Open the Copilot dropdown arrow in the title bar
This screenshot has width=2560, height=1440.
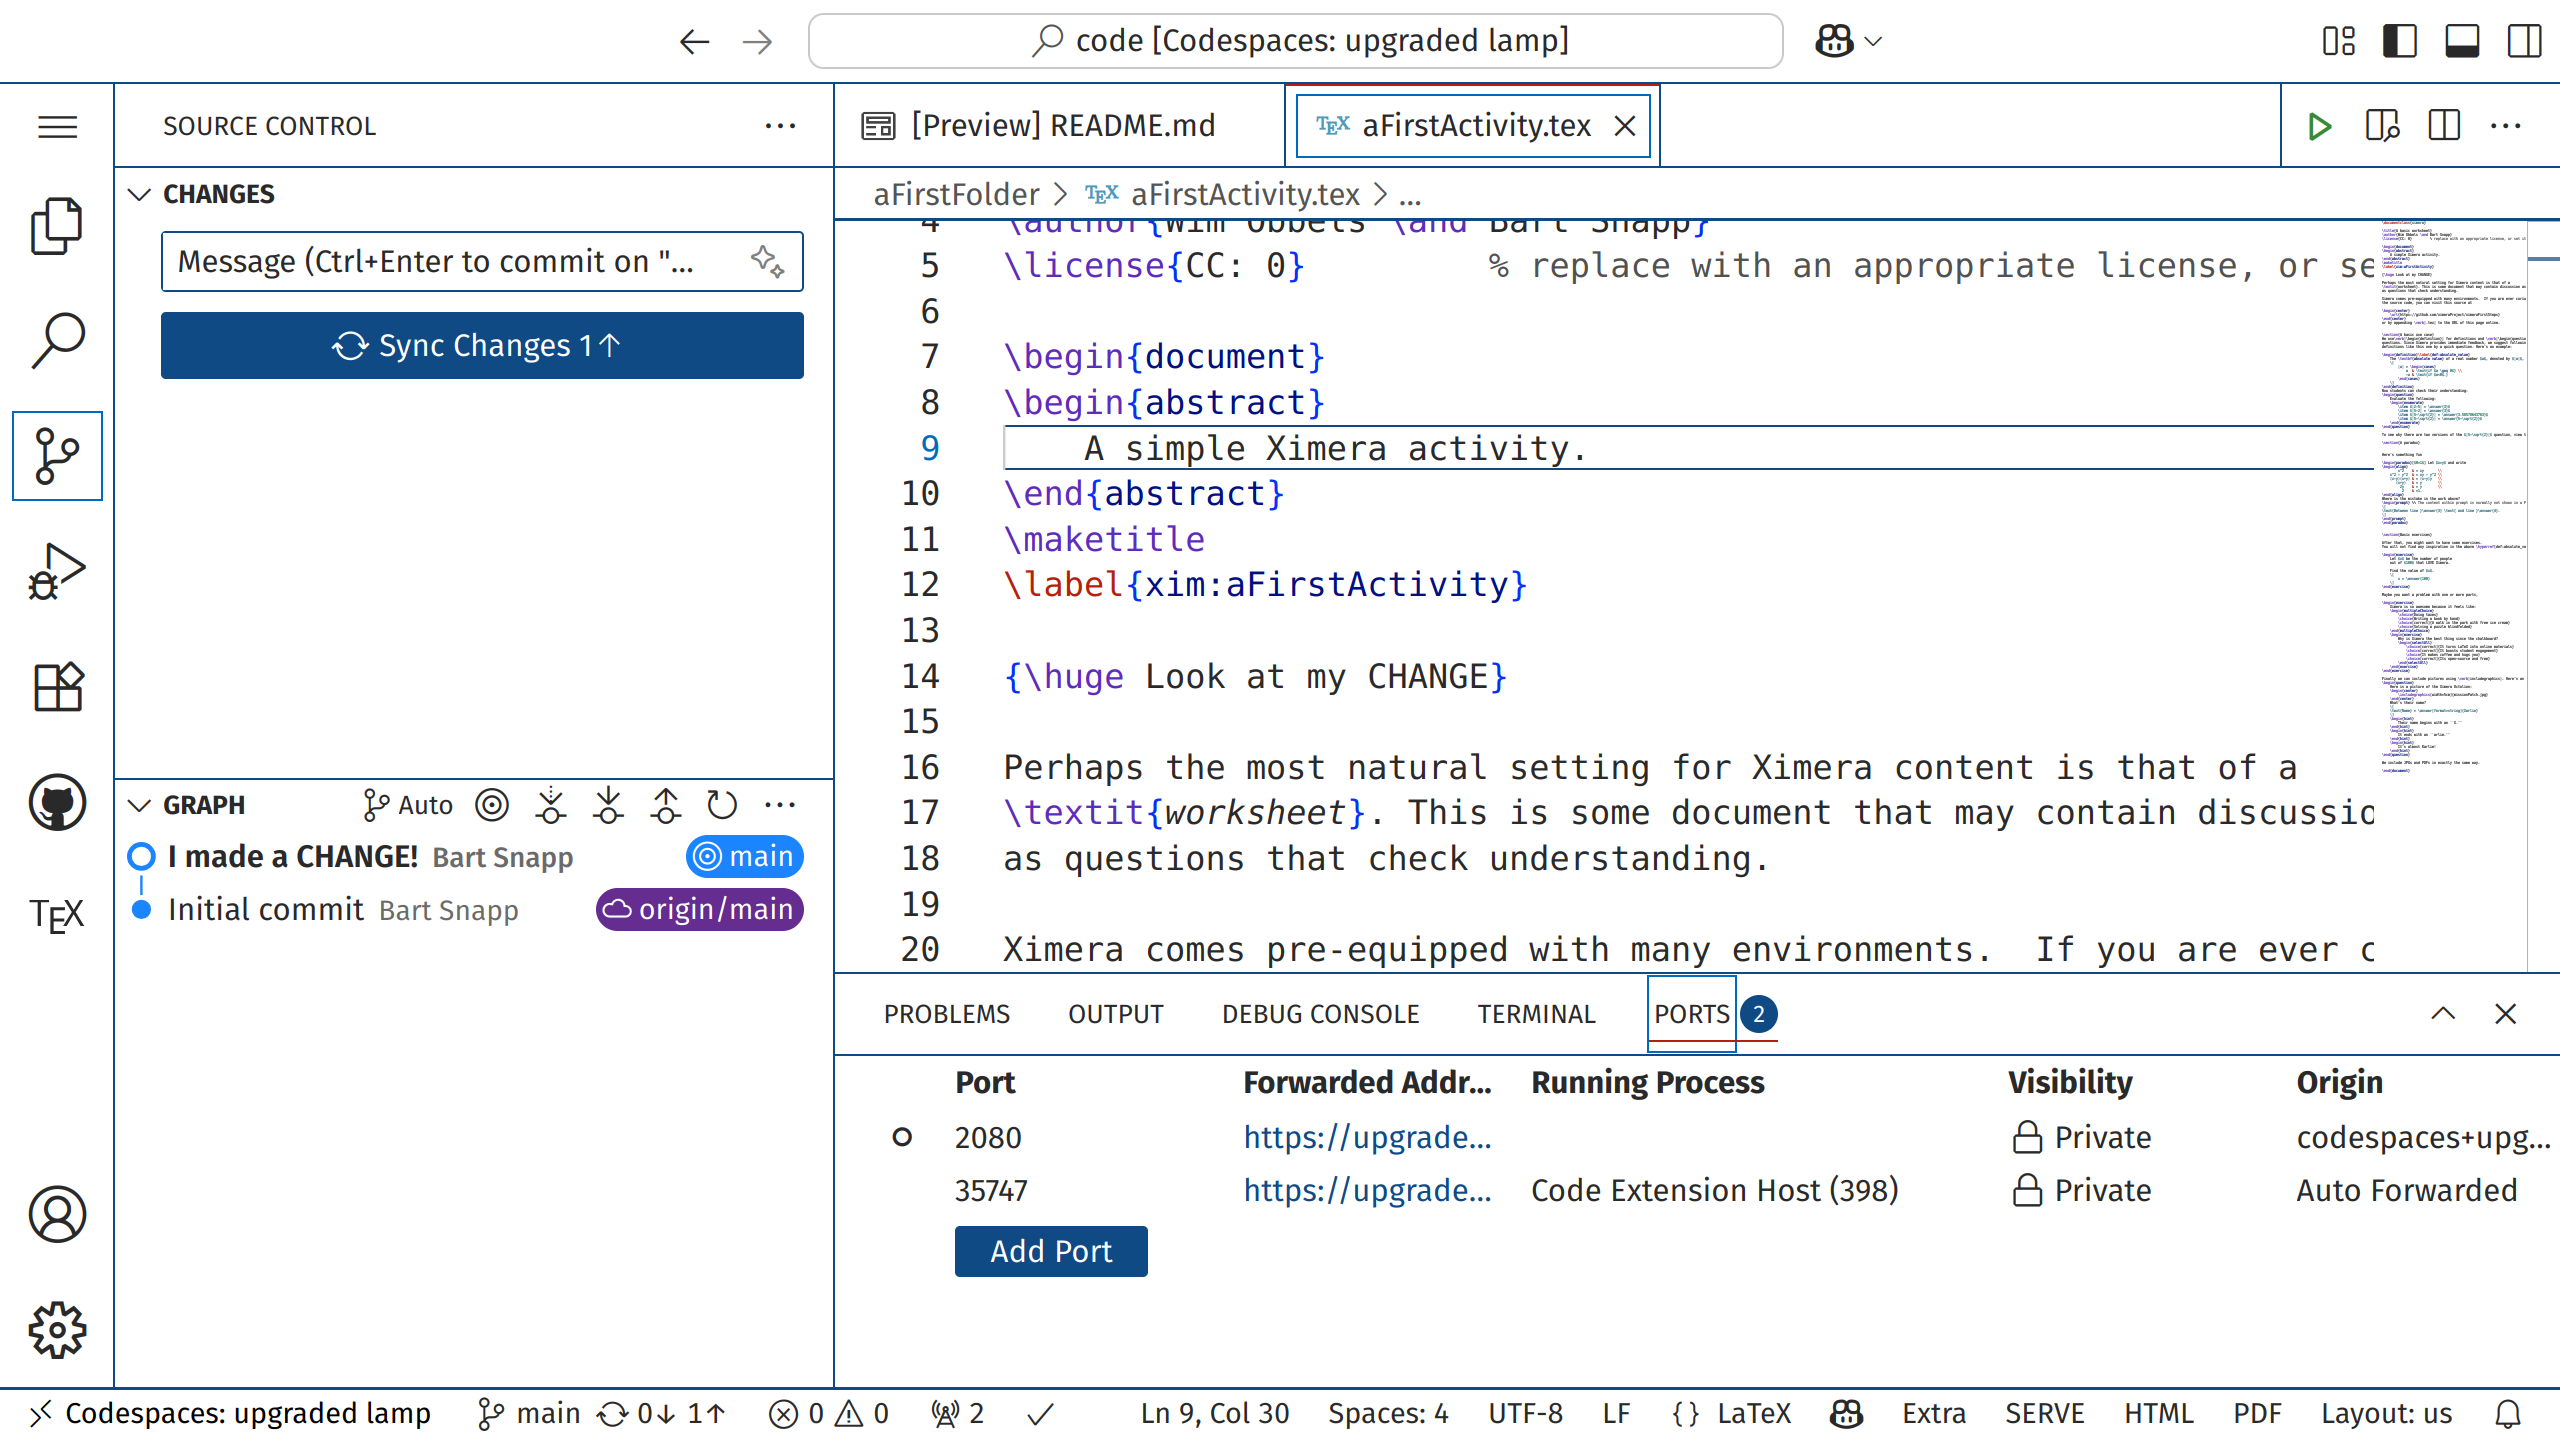click(x=1874, y=41)
